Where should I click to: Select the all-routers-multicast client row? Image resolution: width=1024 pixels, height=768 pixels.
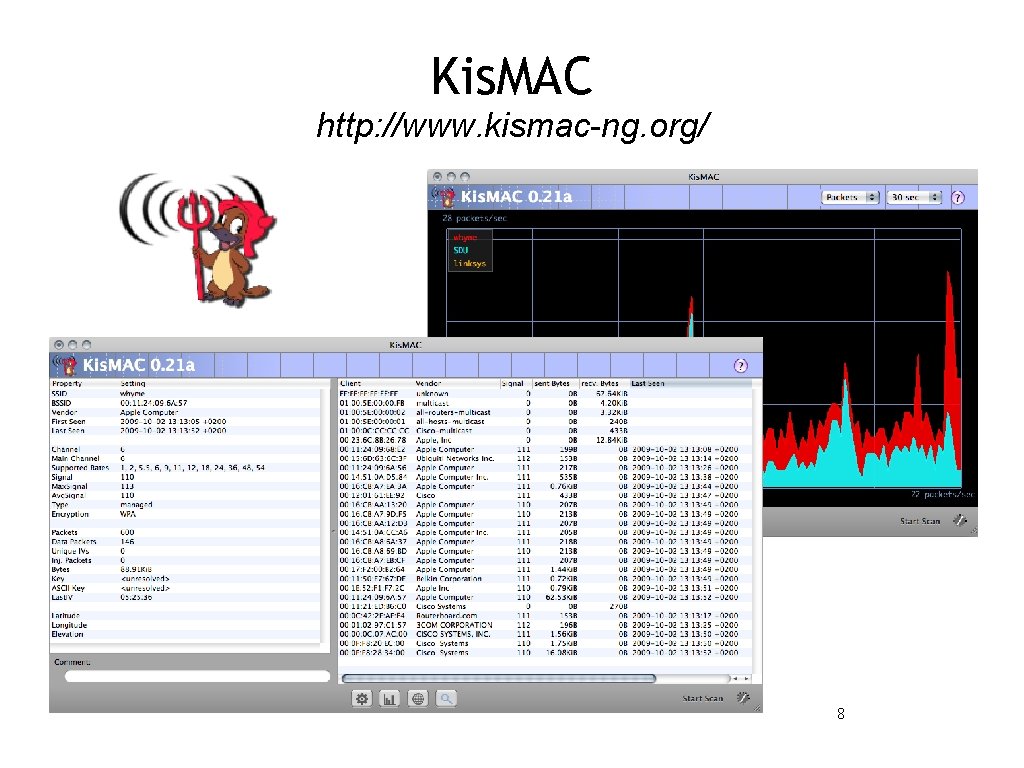click(x=545, y=413)
